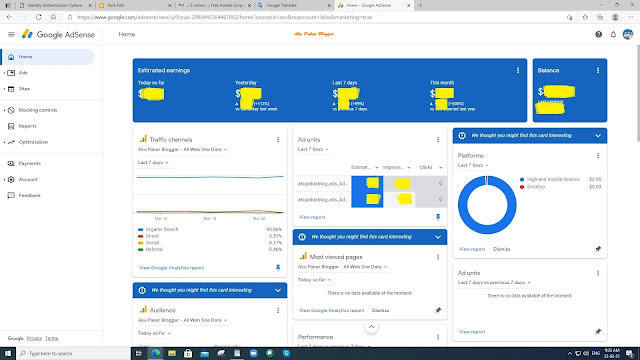The width and height of the screenshot is (640, 360).
Task: Open Performance card options menu
Action: 438,337
